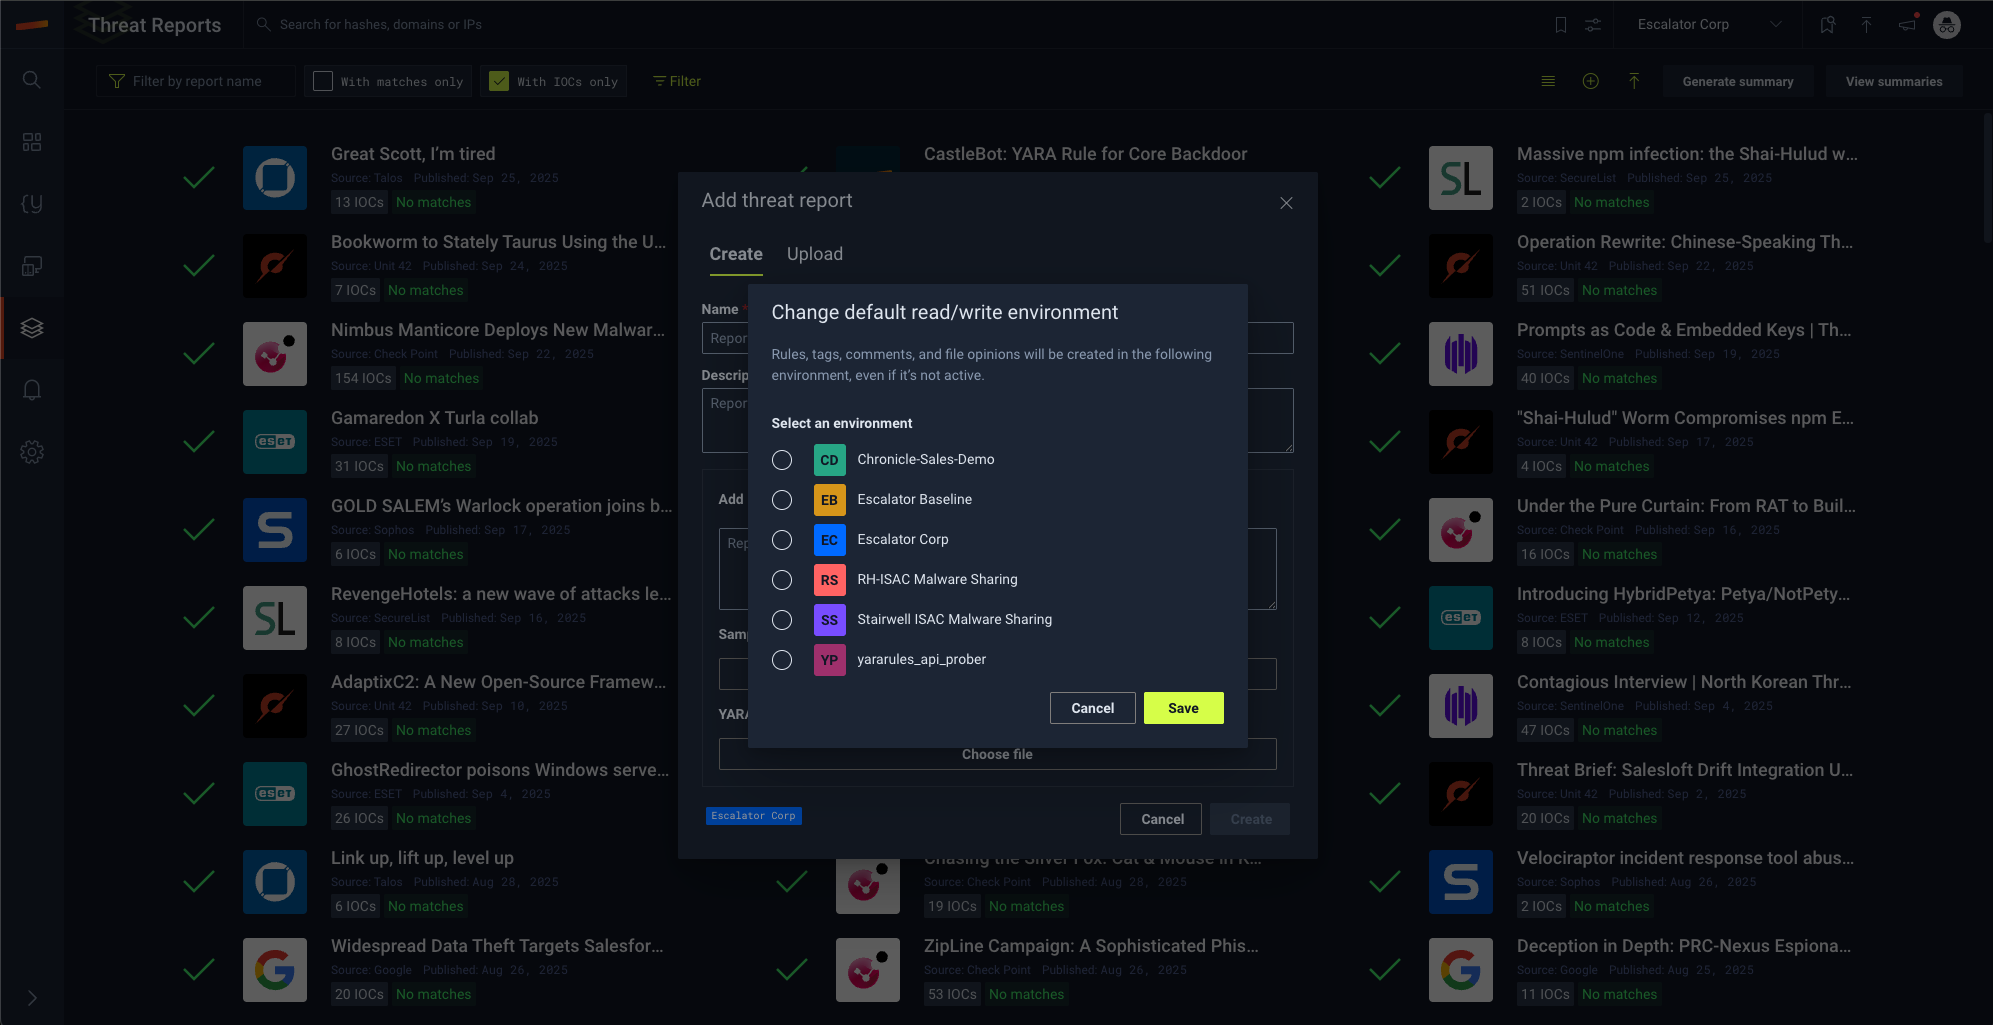Open the Filter options
The image size is (1993, 1025).
coord(677,81)
